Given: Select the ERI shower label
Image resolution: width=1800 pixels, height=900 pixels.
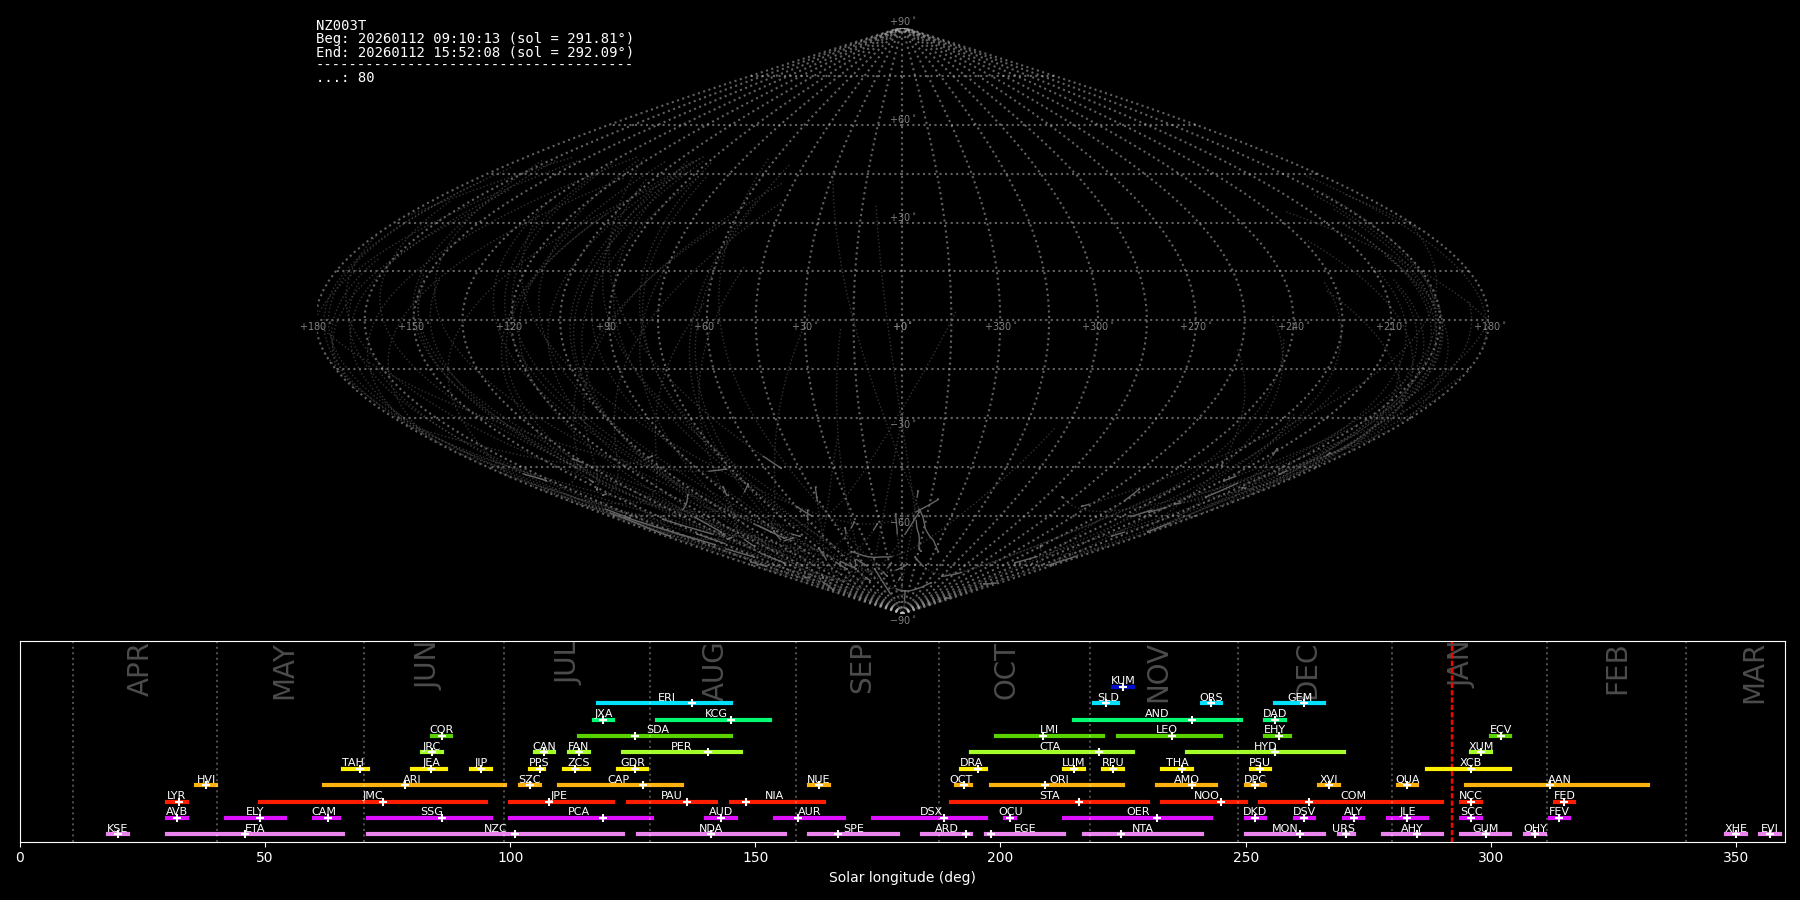Looking at the screenshot, I should (x=667, y=698).
